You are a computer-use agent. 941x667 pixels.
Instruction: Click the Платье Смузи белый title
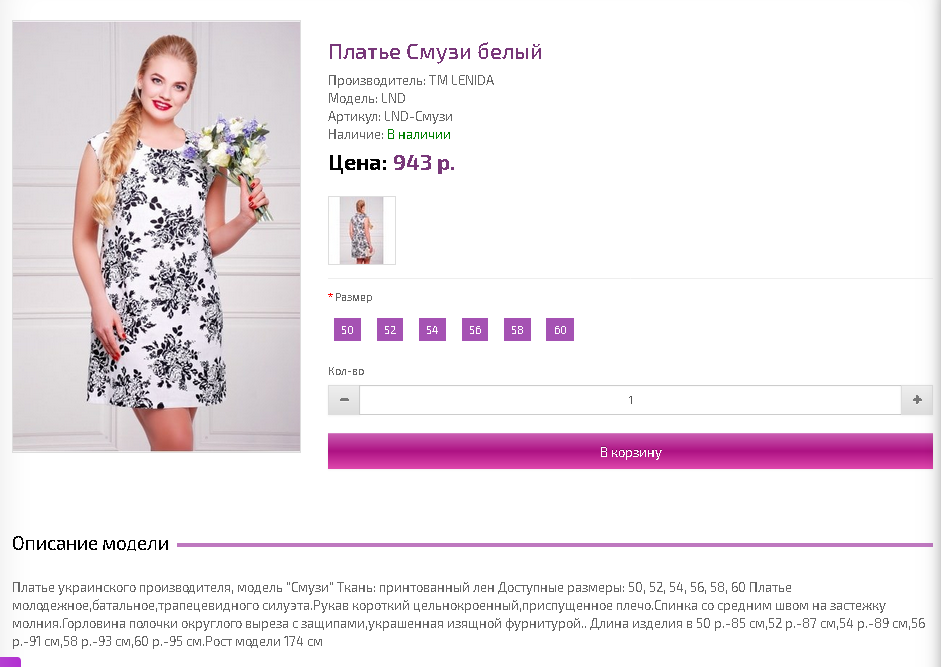[x=435, y=52]
